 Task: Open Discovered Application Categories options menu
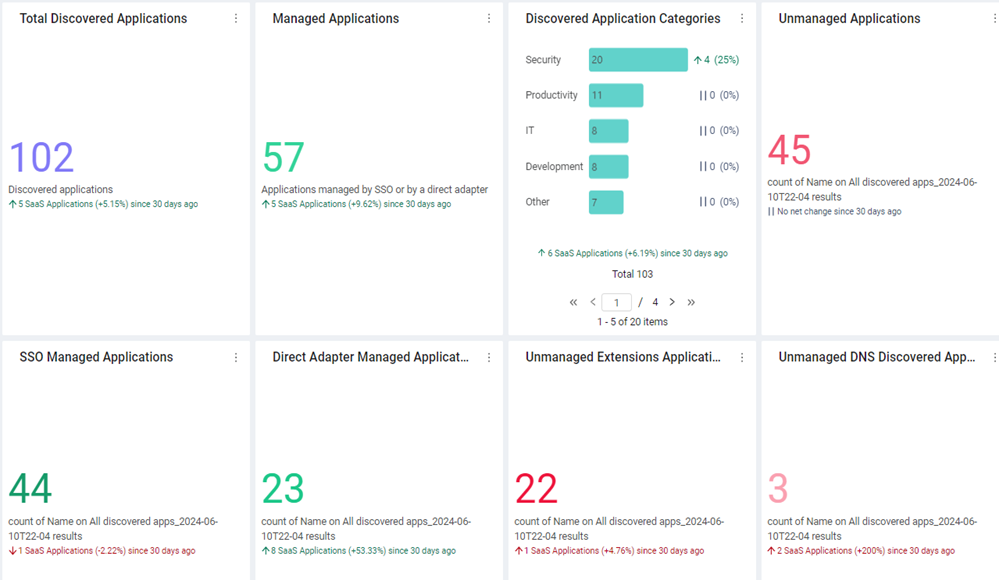(742, 18)
